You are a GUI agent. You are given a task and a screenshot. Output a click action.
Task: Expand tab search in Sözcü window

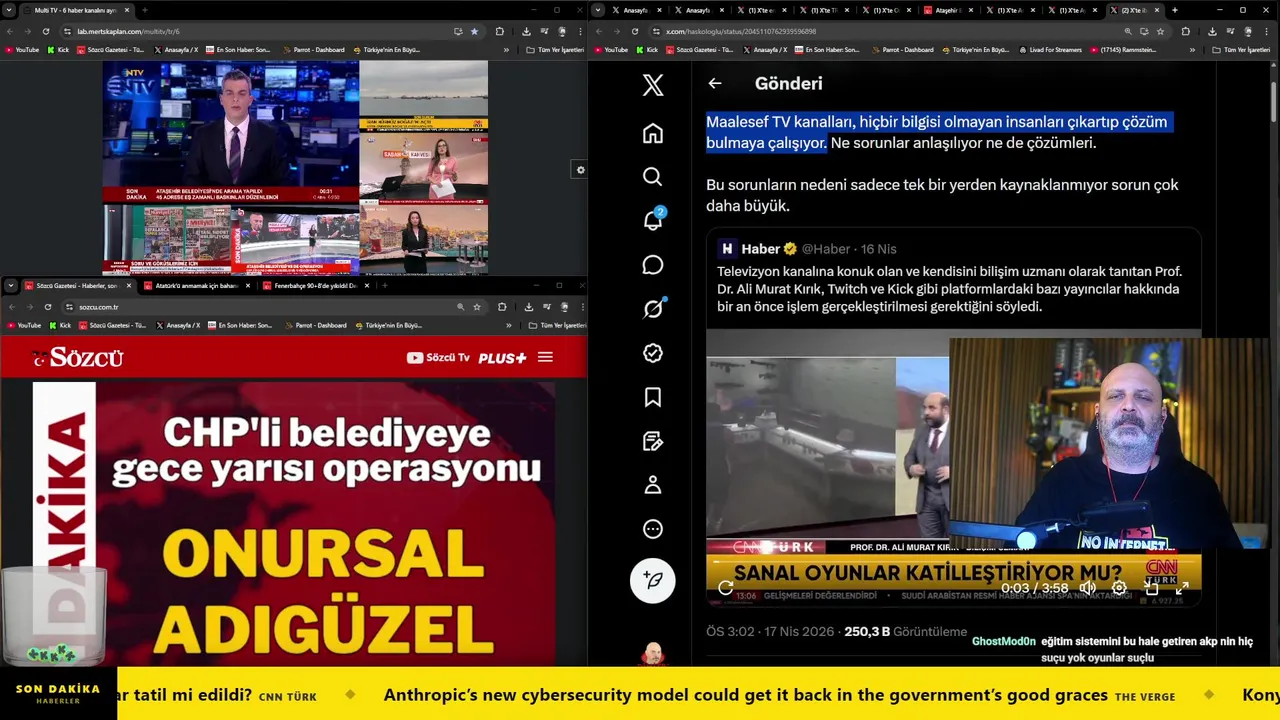(10, 286)
